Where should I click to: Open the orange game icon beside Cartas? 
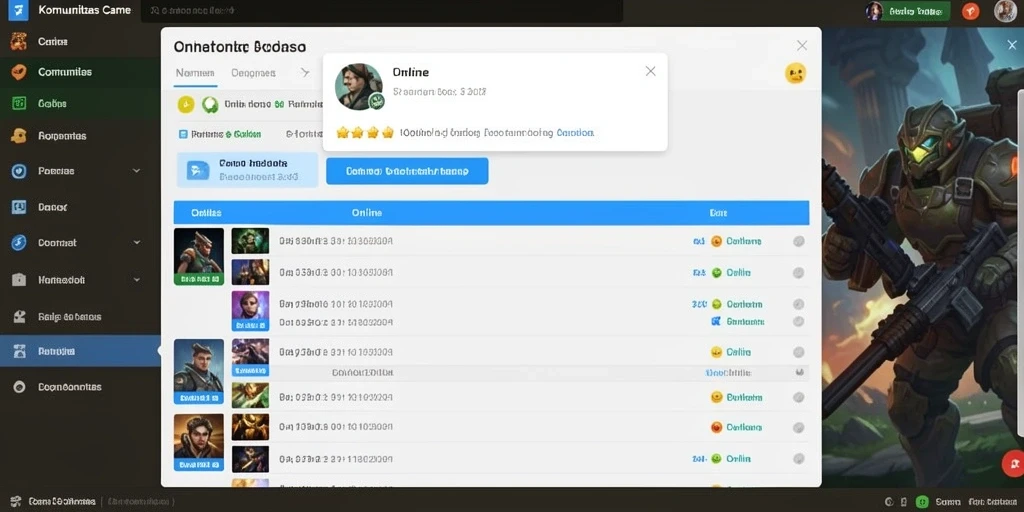(18, 42)
